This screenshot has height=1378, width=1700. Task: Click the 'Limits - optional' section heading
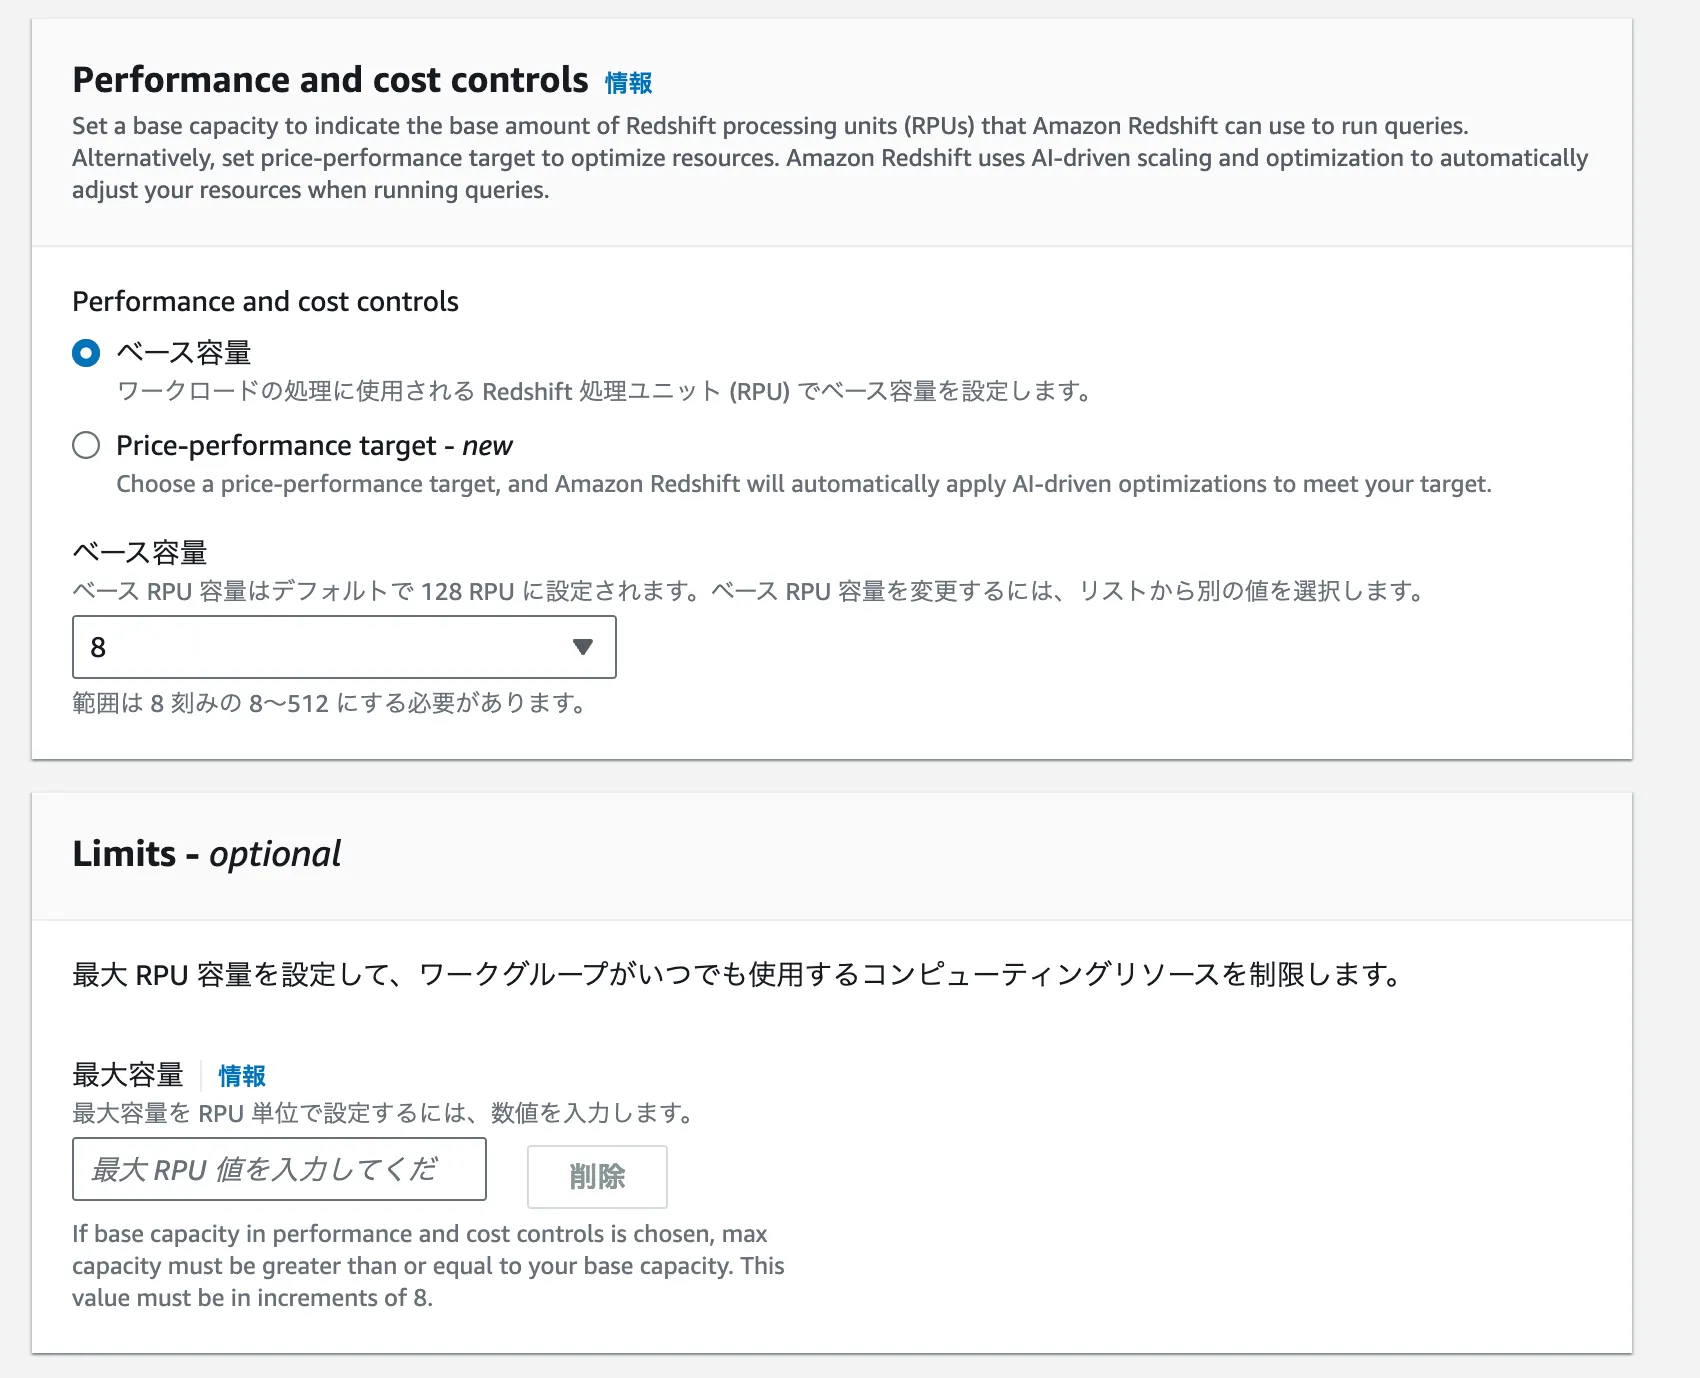coord(206,854)
